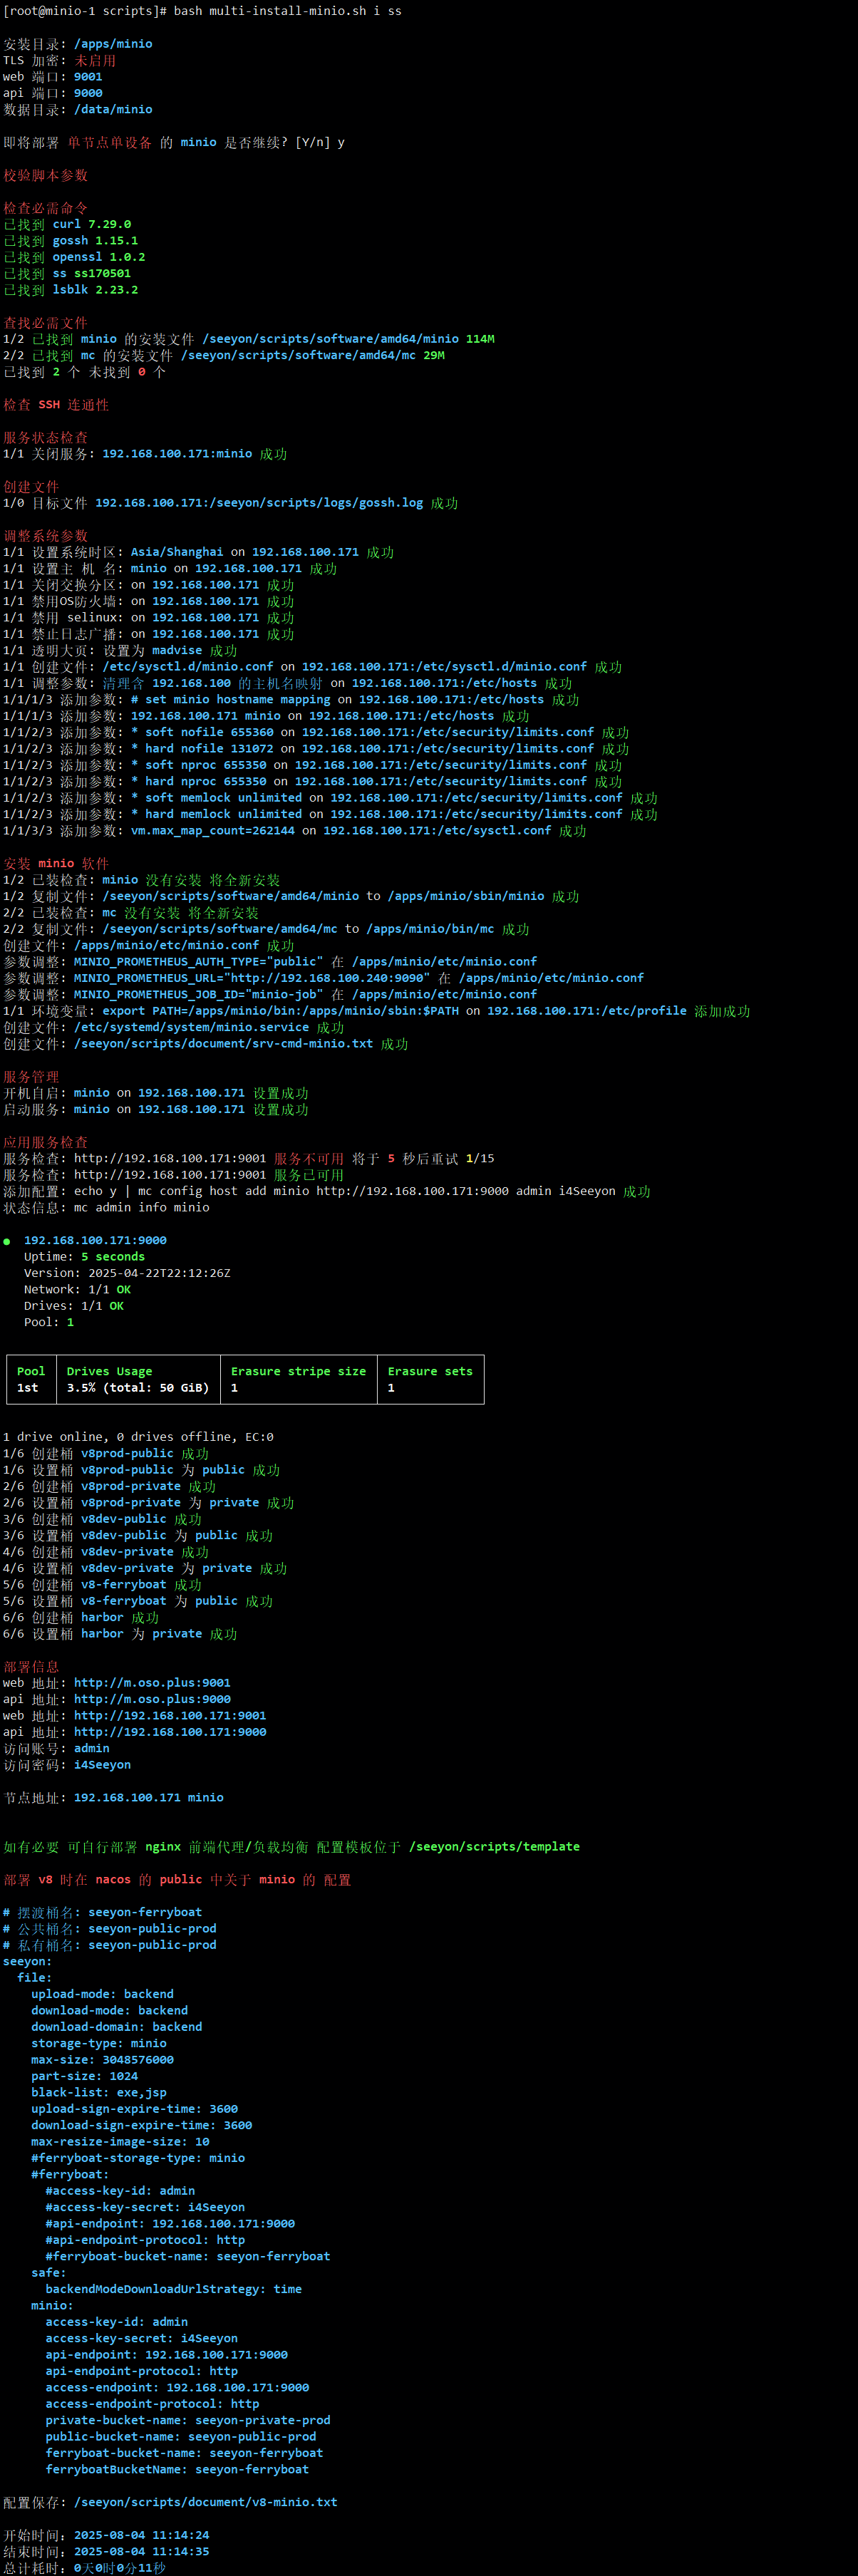The height and width of the screenshot is (2576, 858).
Task: Click the mc install file size '29M'
Action: [434, 355]
